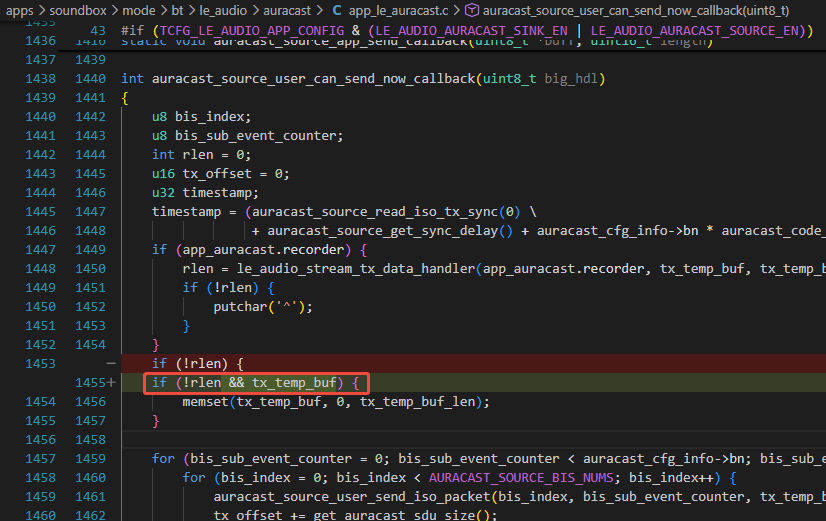
Task: Click the highlighted if (!rlen && tx_temp_buf) line
Action: pos(256,382)
